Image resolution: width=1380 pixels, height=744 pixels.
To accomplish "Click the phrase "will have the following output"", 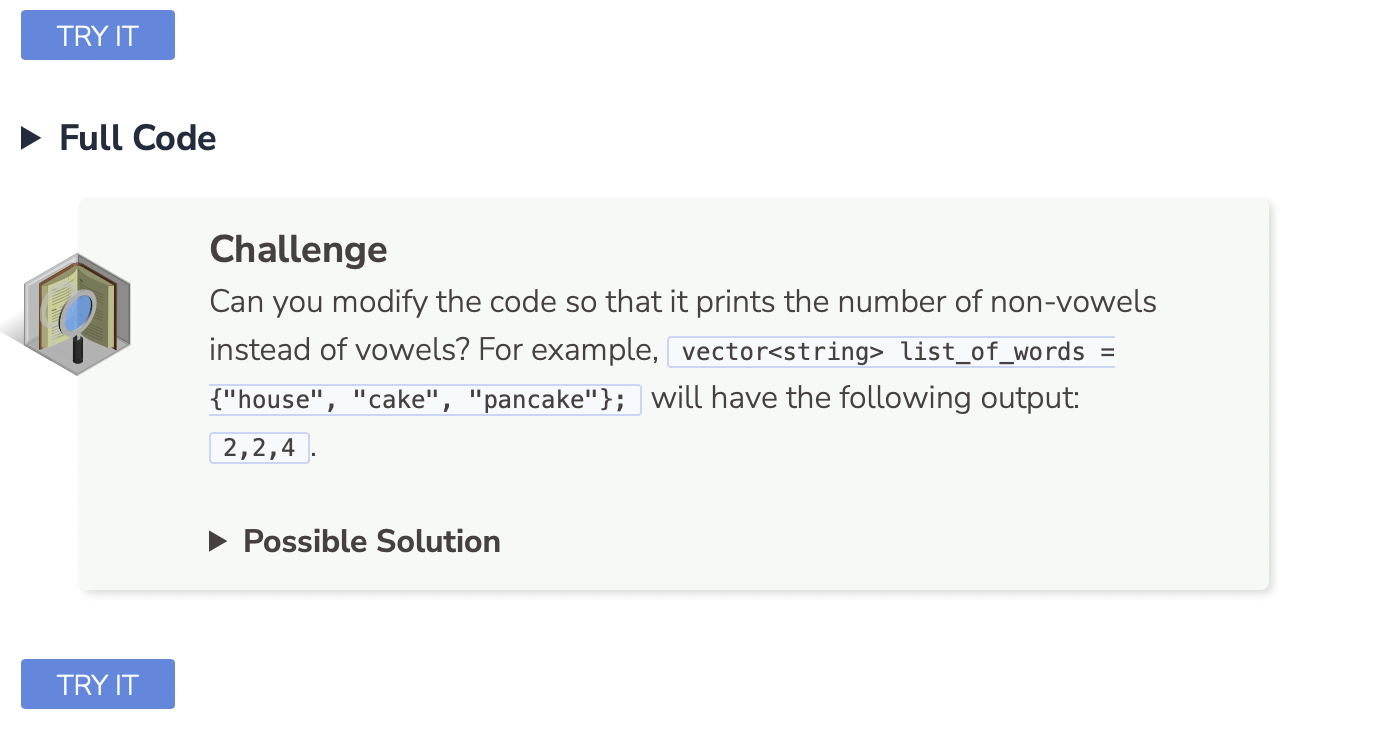I will (x=864, y=399).
